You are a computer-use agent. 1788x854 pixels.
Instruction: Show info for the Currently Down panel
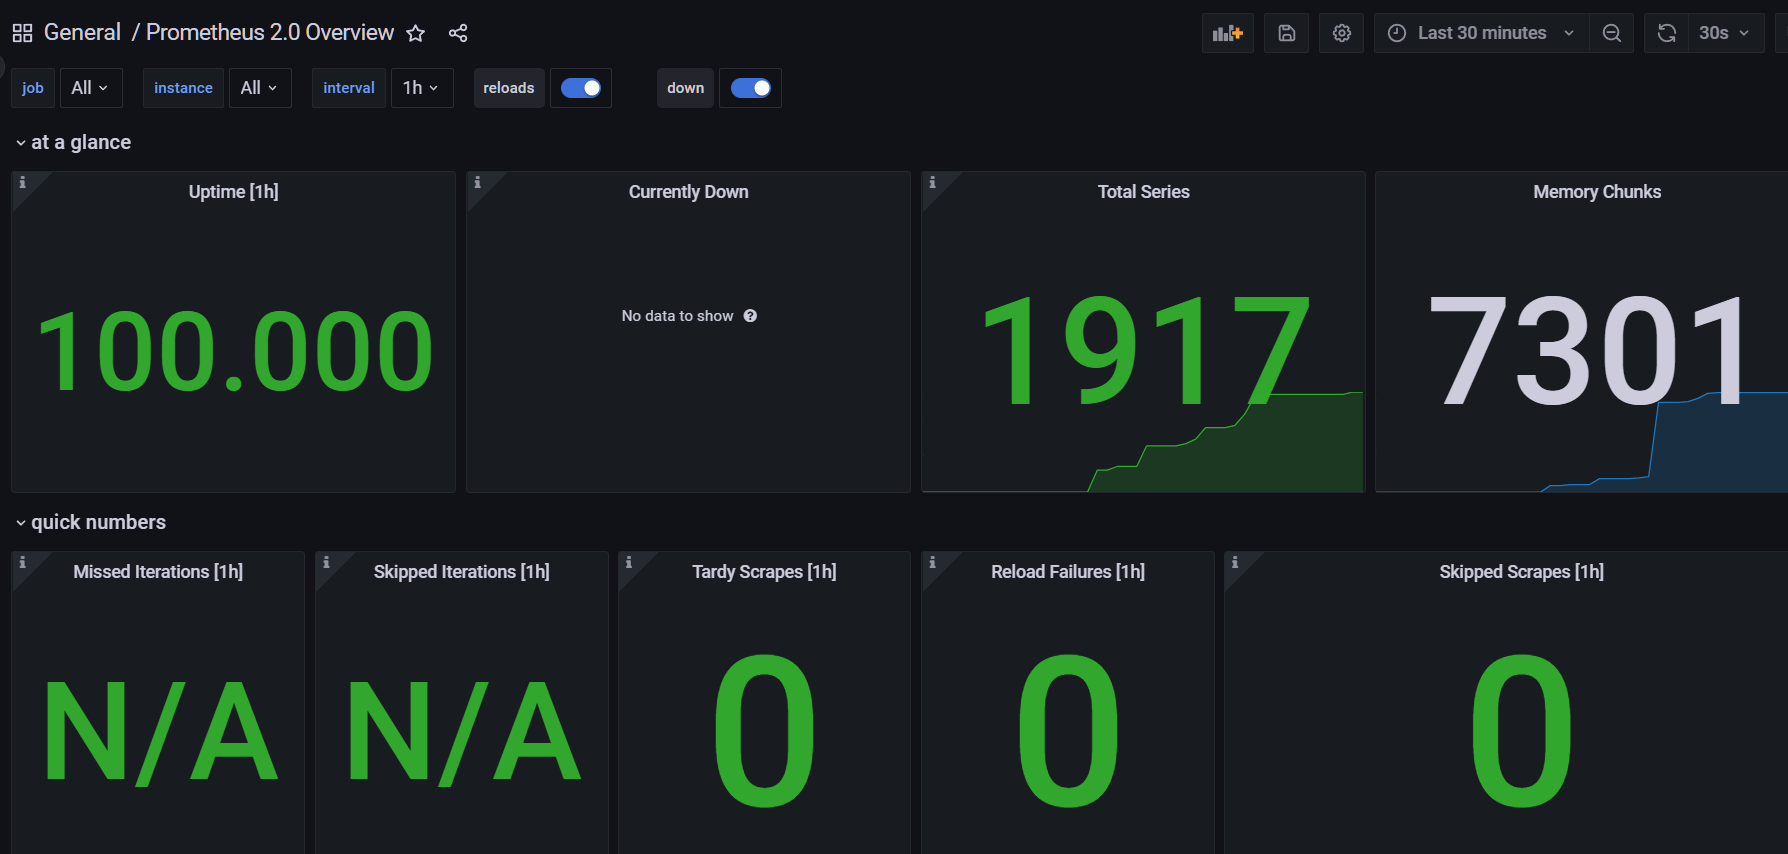477,182
